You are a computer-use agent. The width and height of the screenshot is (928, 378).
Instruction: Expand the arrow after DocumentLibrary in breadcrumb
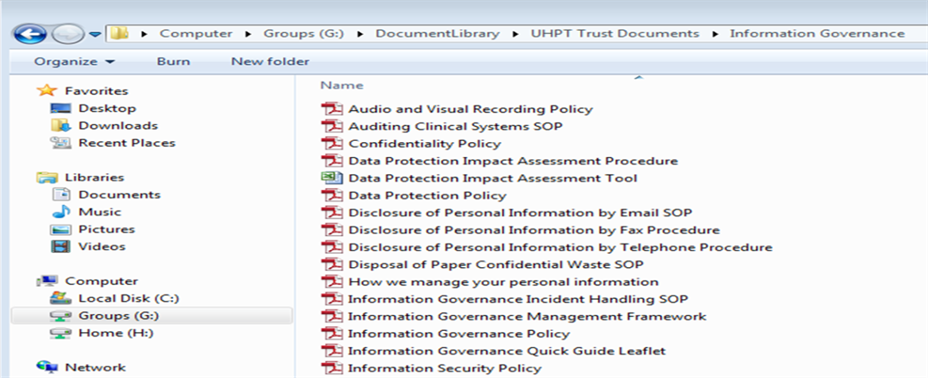(515, 34)
